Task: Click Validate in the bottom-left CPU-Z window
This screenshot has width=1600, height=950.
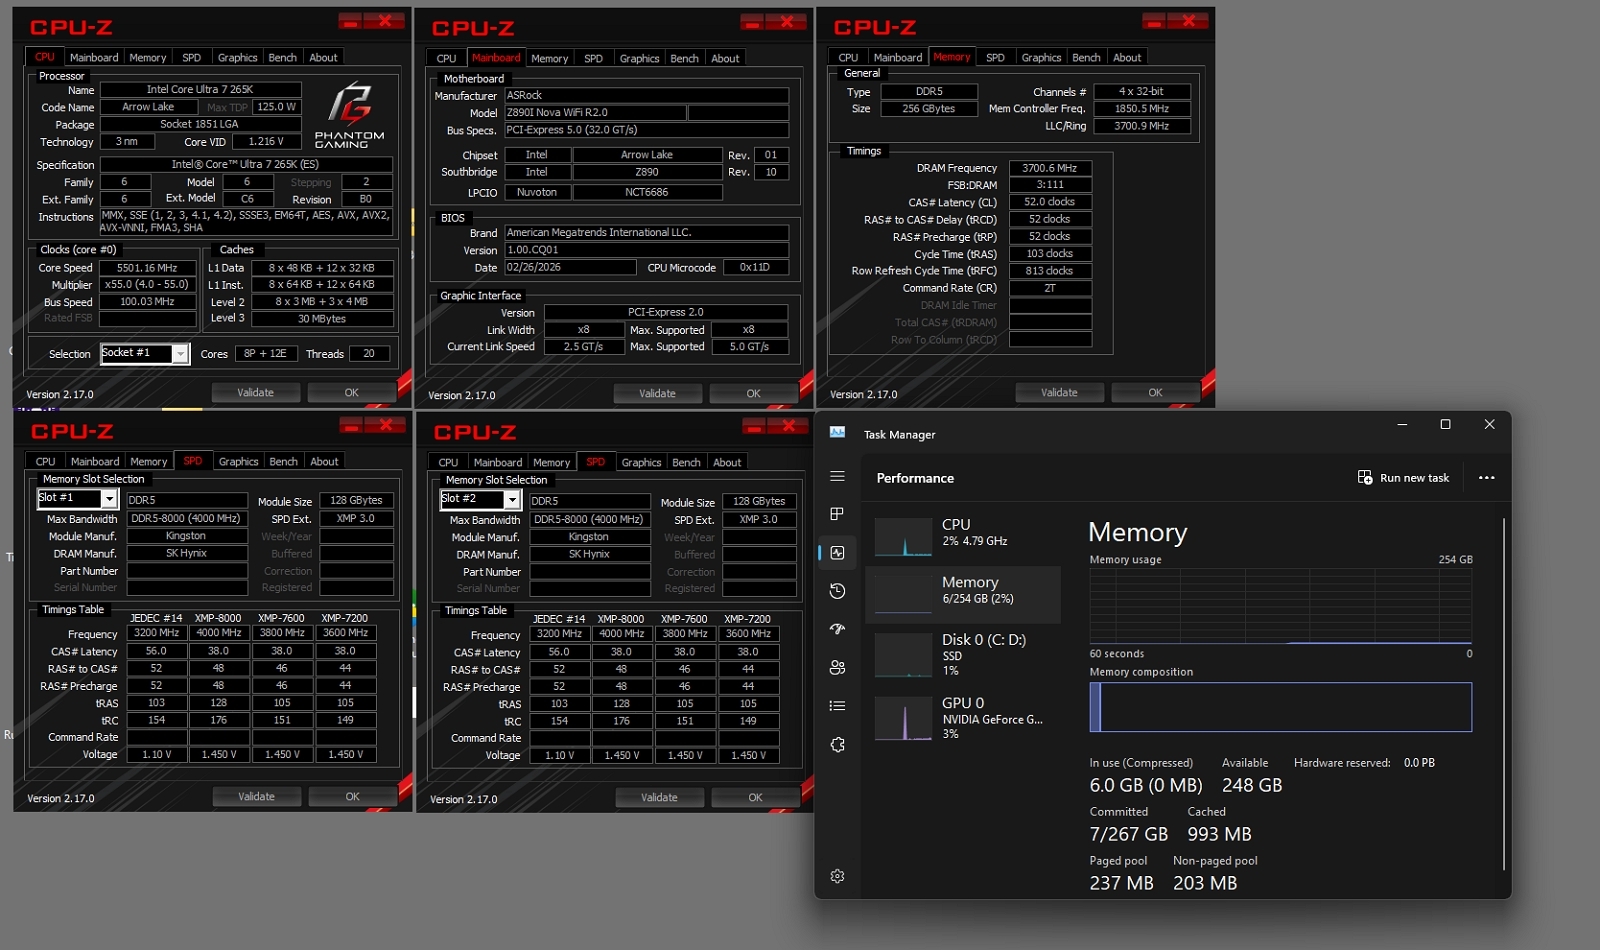Action: point(257,796)
